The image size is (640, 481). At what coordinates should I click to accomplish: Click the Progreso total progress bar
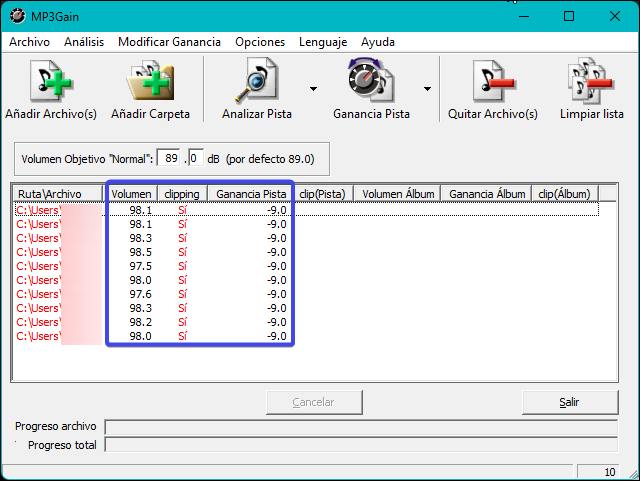(361, 445)
